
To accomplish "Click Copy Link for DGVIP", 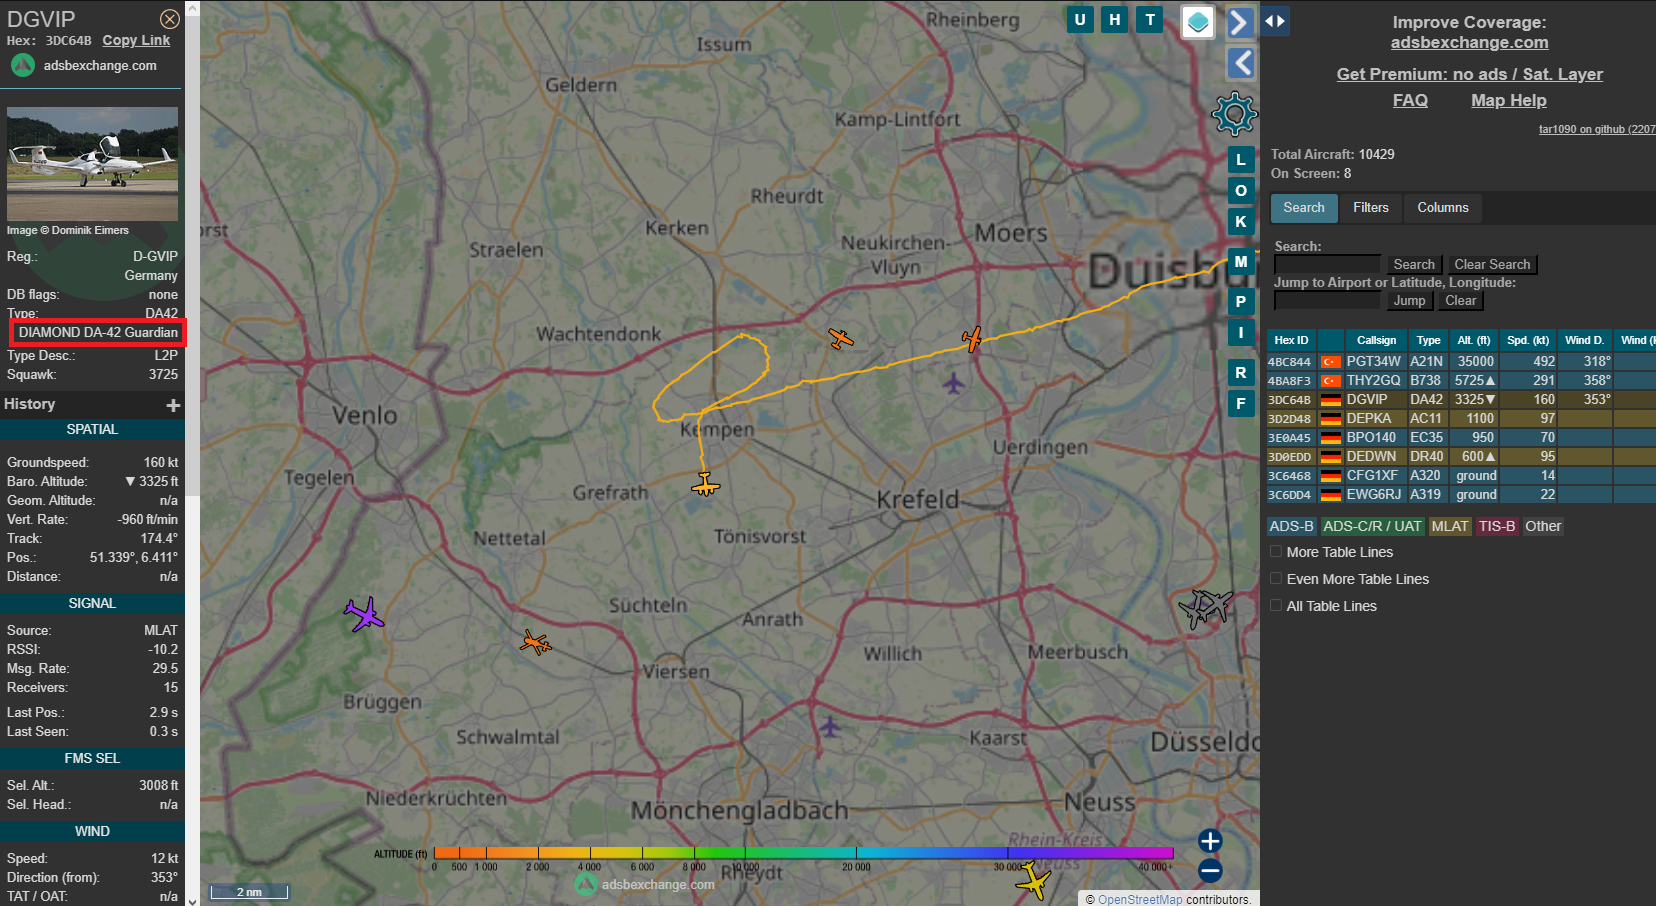I will coord(136,40).
